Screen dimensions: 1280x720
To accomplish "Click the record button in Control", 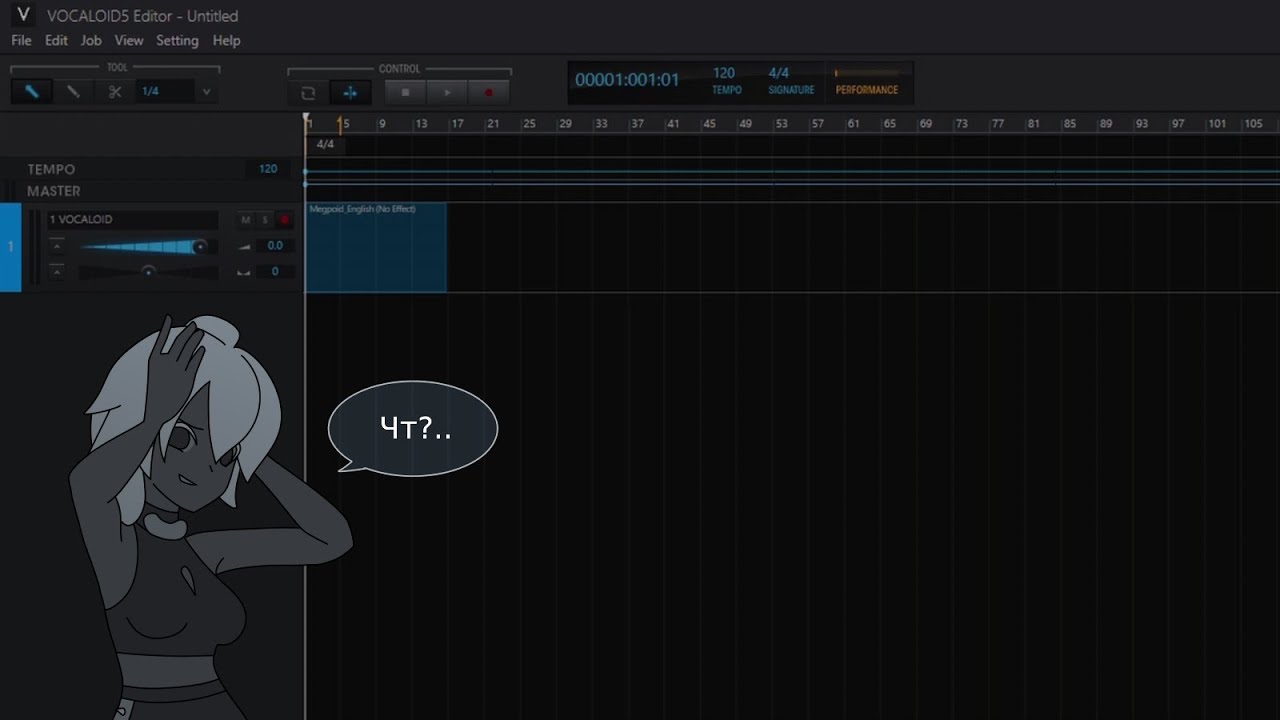I will pos(489,92).
